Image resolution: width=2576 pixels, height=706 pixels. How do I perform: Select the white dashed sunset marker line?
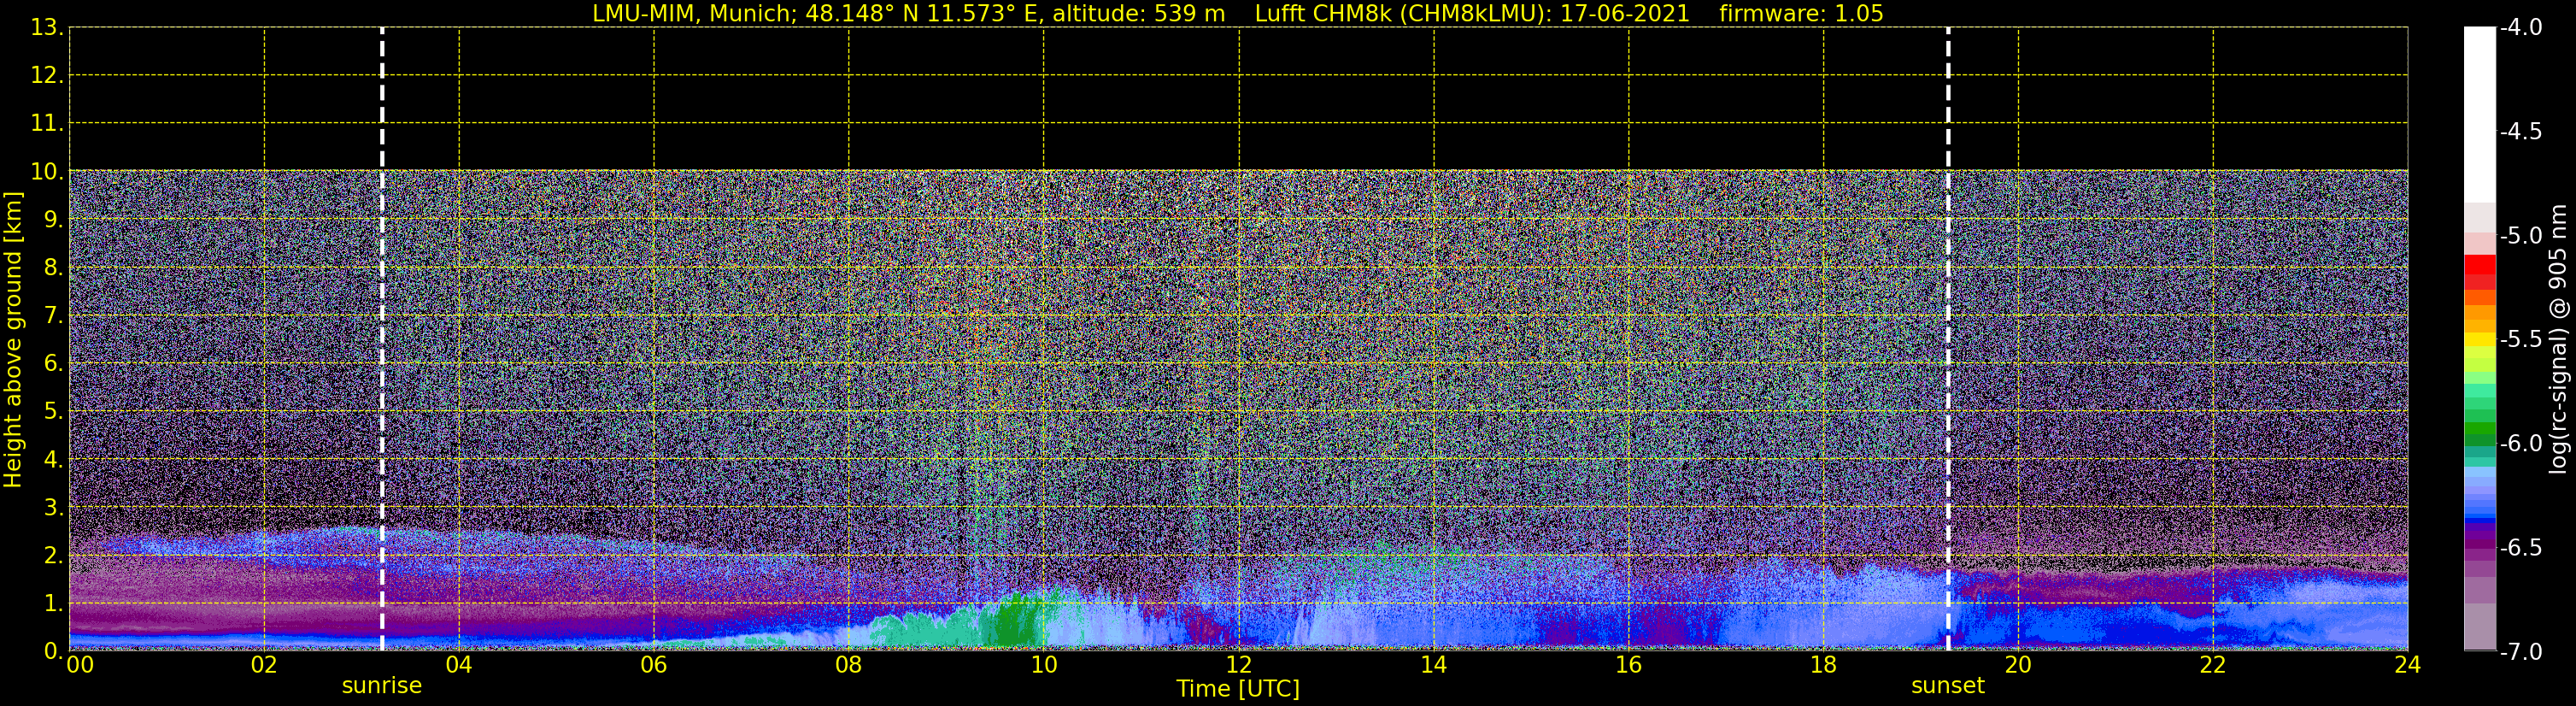click(x=1948, y=339)
